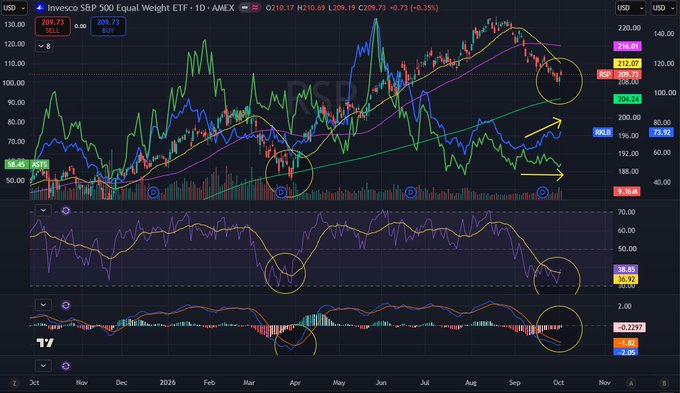
Task: Toggle the A scale button on the time axis
Action: [631, 383]
